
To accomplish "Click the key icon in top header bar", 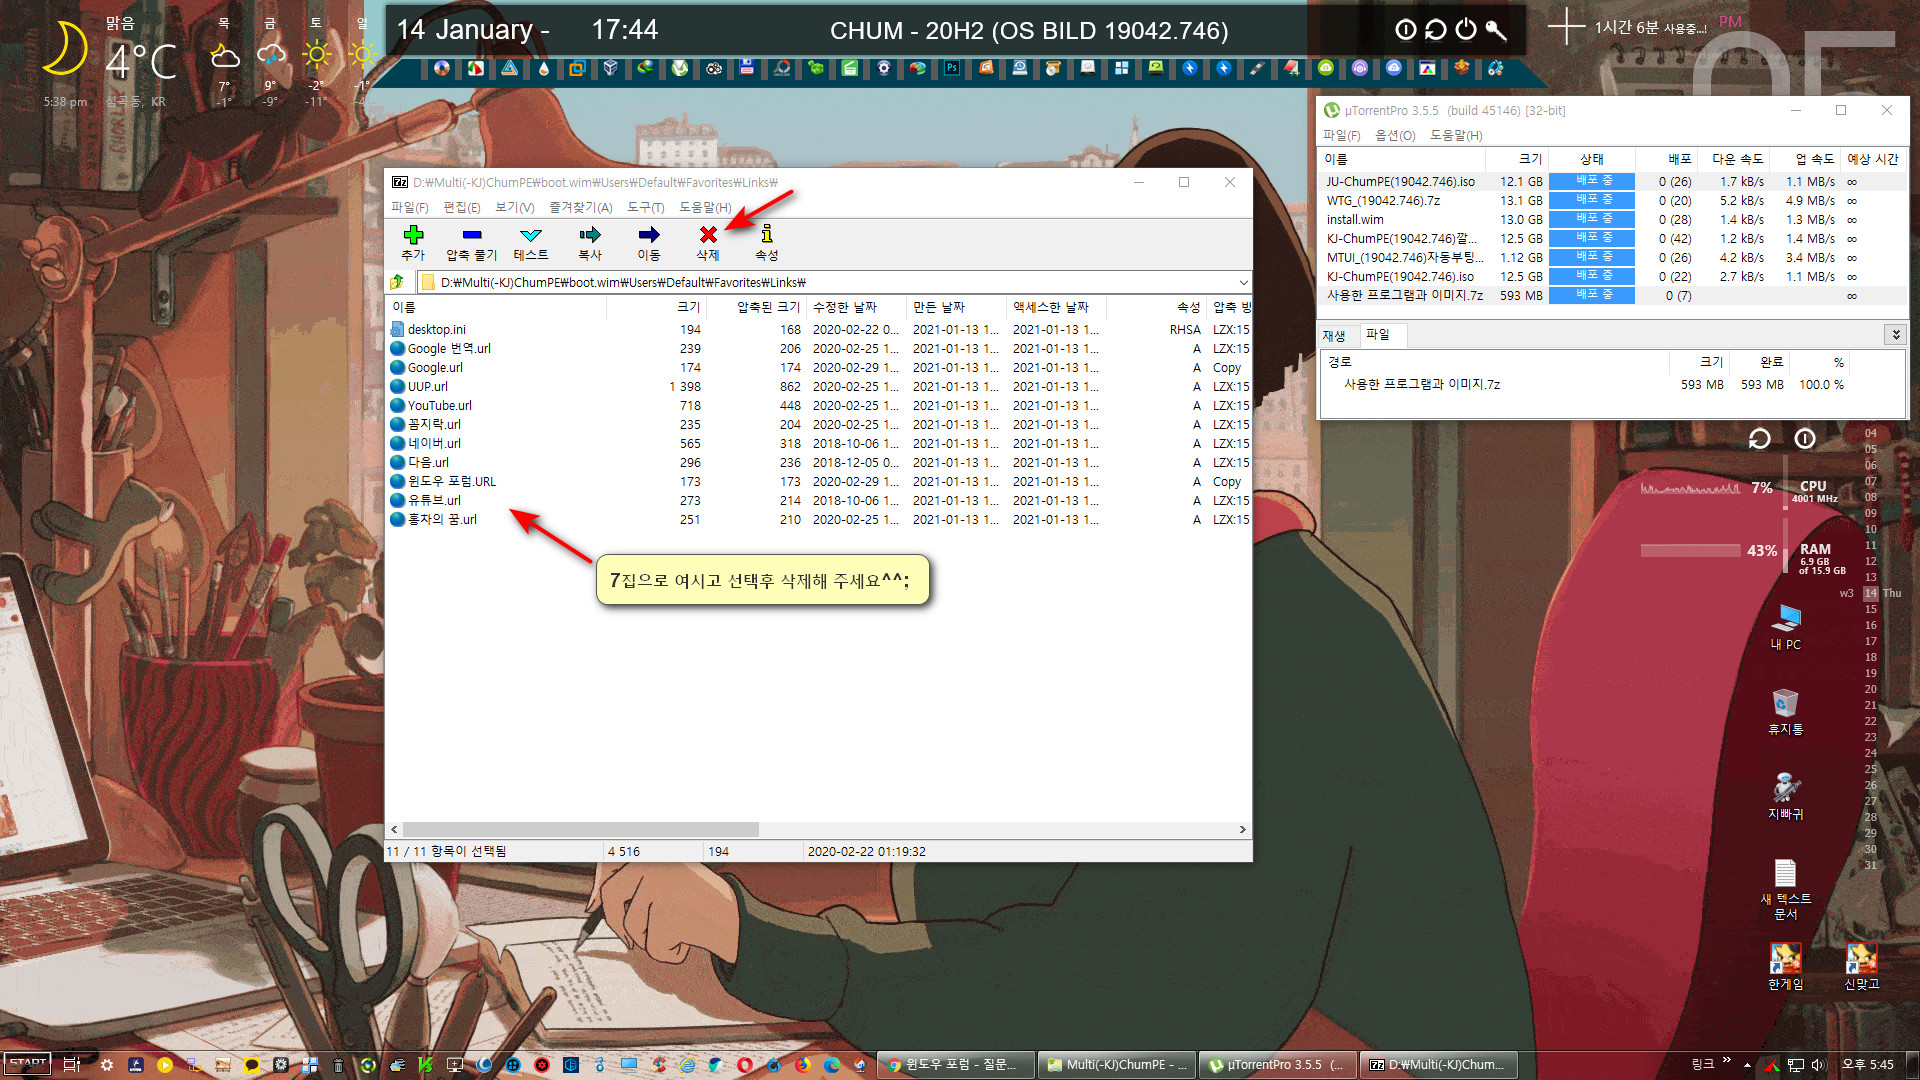I will click(1496, 30).
